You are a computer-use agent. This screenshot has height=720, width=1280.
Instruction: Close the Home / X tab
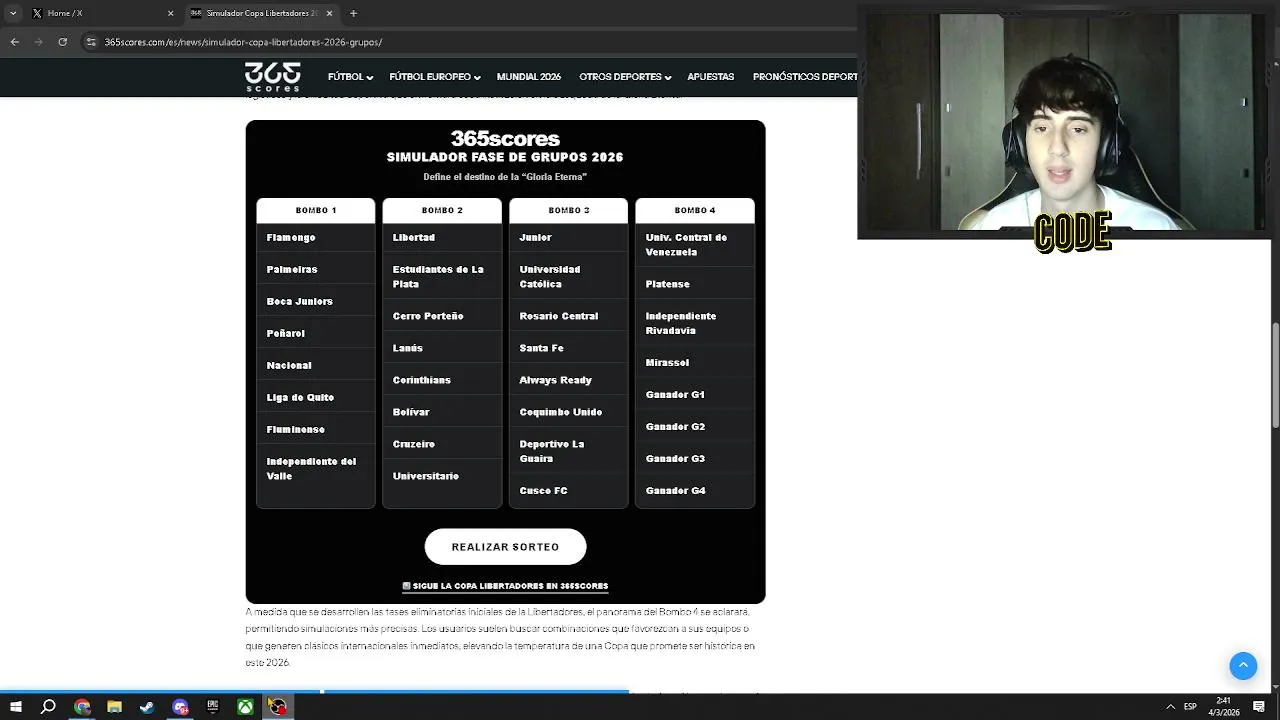170,13
